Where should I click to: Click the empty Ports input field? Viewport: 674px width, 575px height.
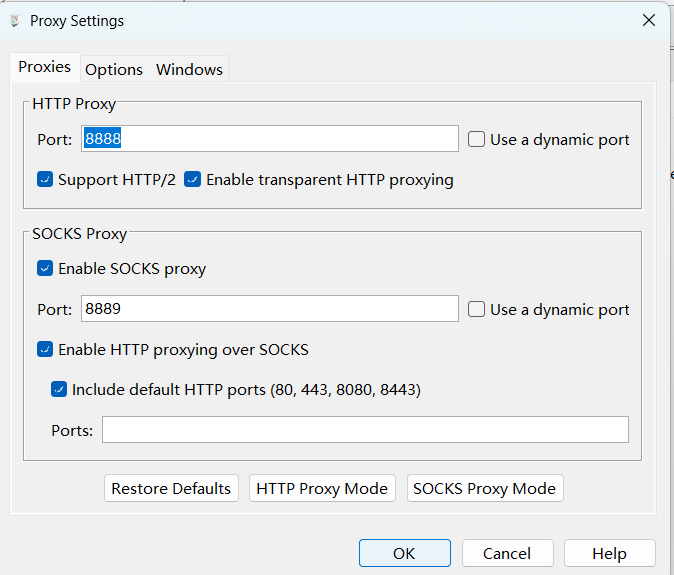pyautogui.click(x=365, y=429)
